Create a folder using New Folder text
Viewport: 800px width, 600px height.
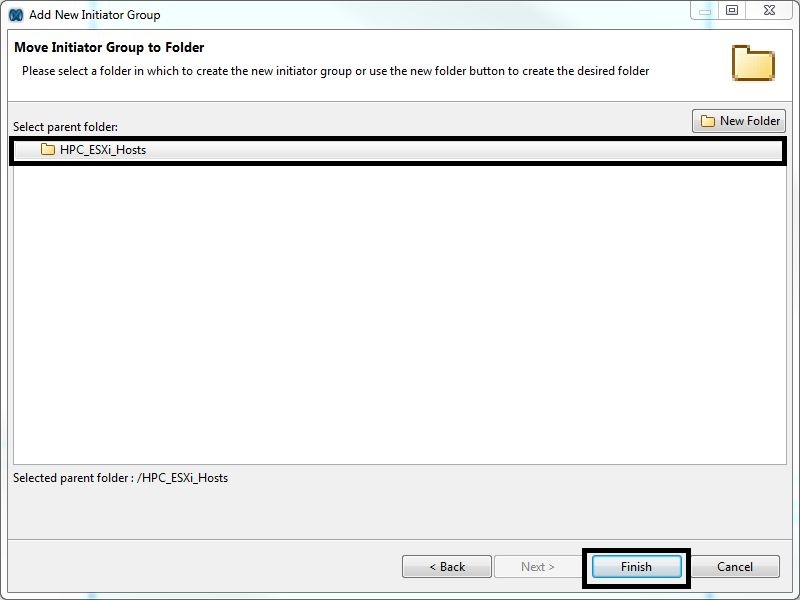pyautogui.click(x=749, y=121)
